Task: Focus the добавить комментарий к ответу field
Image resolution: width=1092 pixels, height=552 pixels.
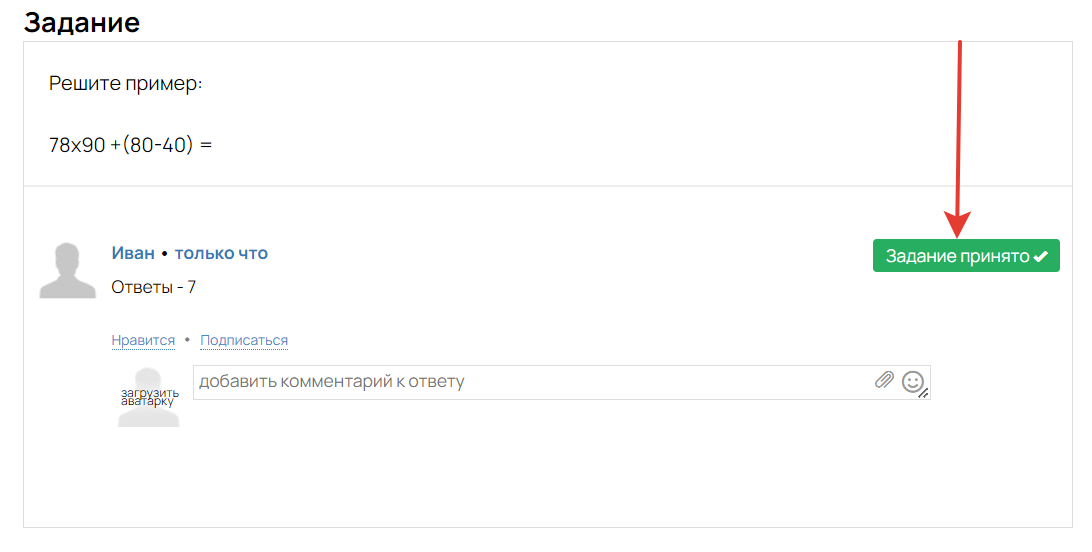Action: click(x=561, y=382)
